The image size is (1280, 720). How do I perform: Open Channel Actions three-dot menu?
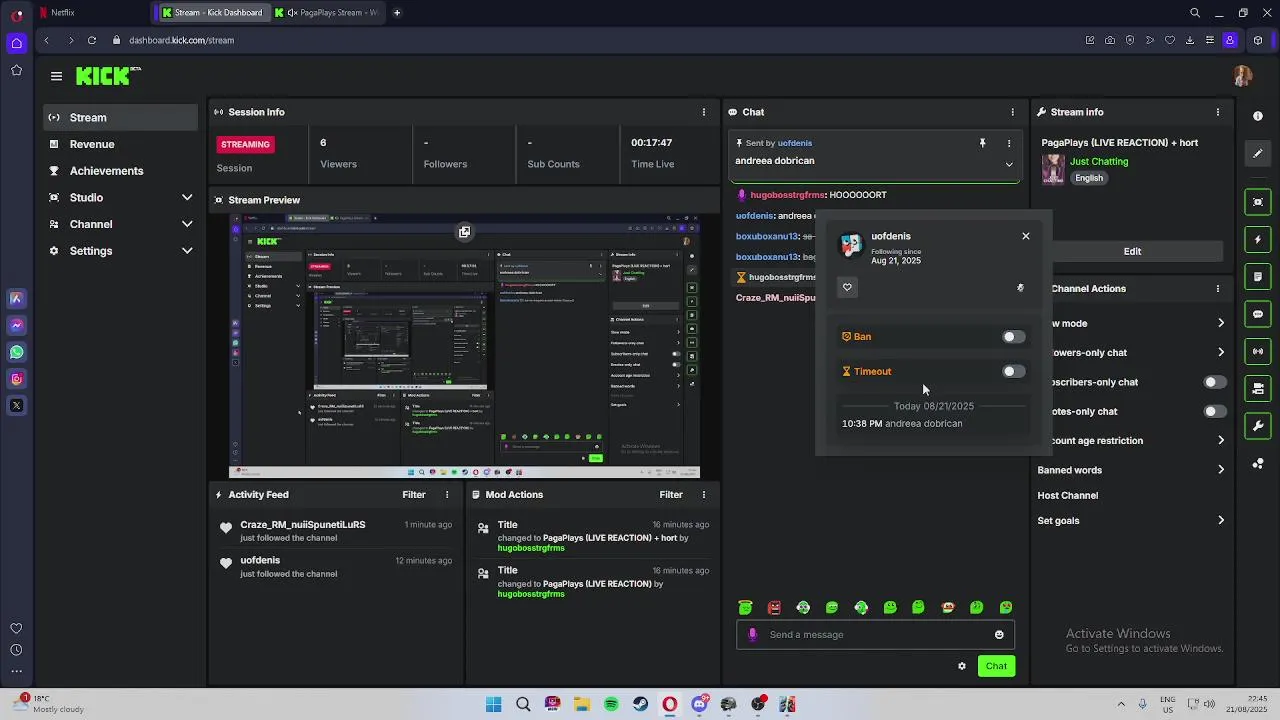coord(1217,289)
